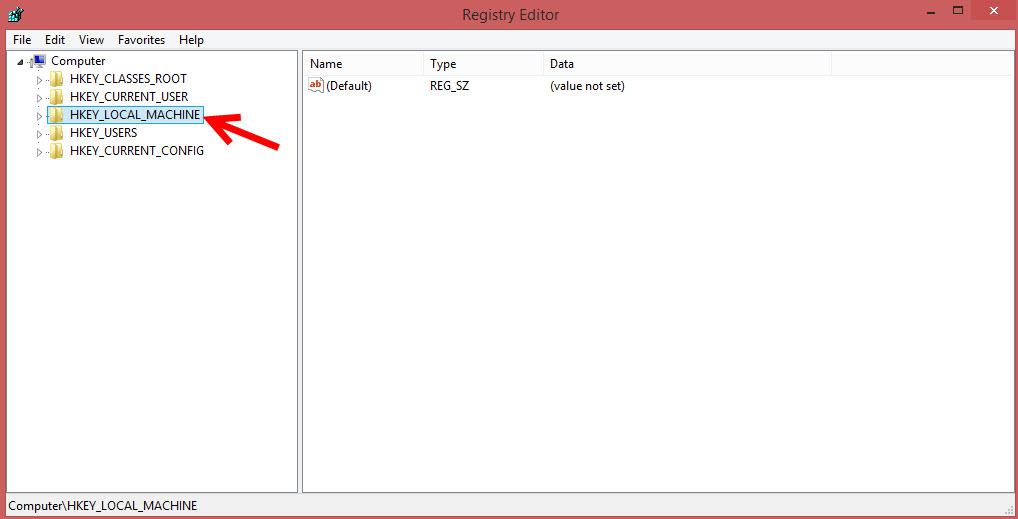1018x519 pixels.
Task: Open the File menu
Action: (x=22, y=40)
